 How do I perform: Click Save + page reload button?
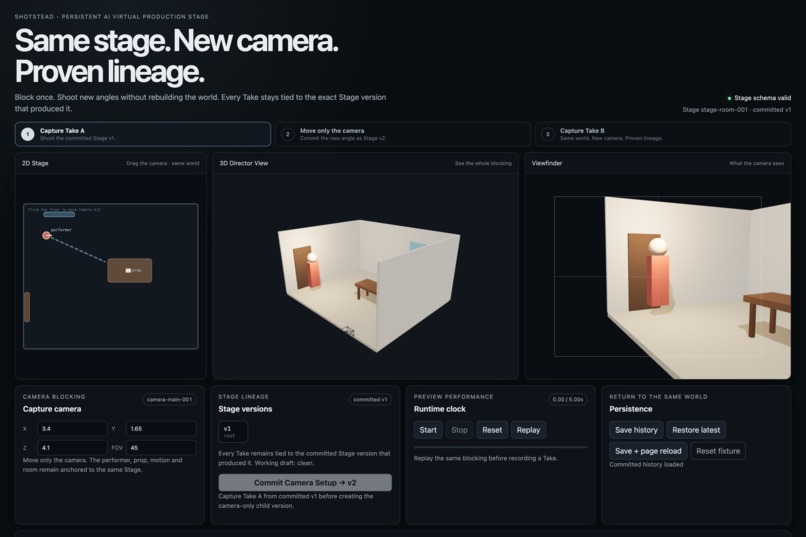coord(648,451)
